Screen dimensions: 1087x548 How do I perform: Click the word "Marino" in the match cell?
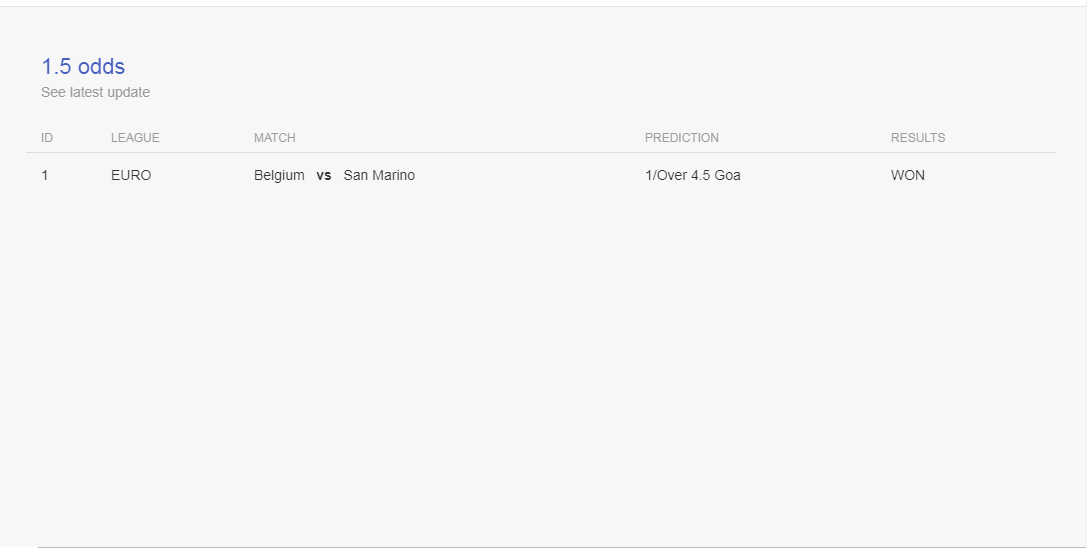point(393,175)
